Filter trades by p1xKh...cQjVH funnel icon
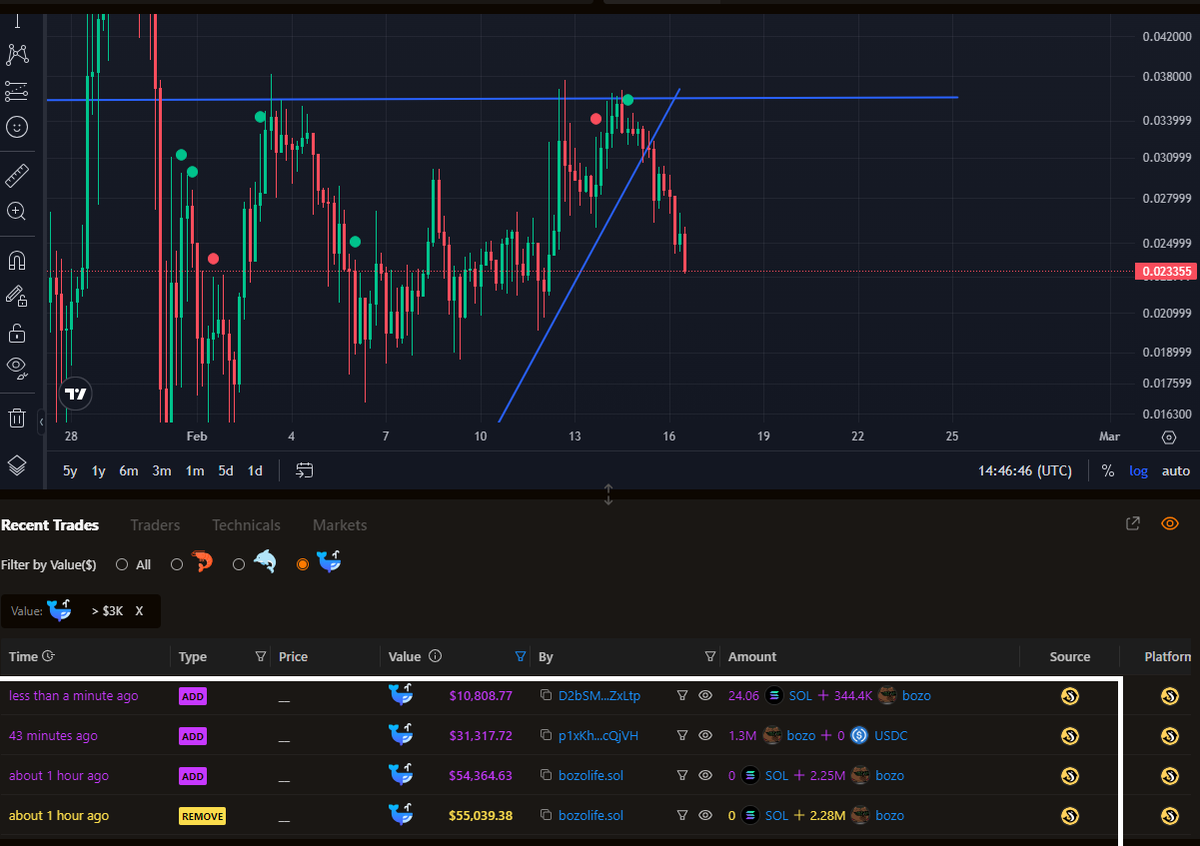The width and height of the screenshot is (1200, 846). pos(683,736)
